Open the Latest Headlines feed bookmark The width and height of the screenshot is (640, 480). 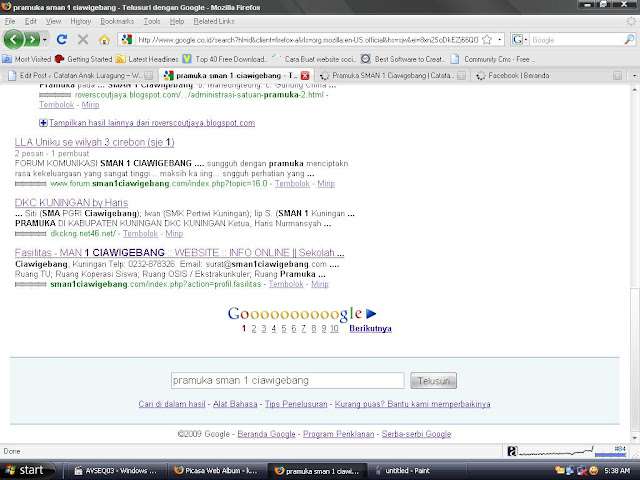pos(147,59)
